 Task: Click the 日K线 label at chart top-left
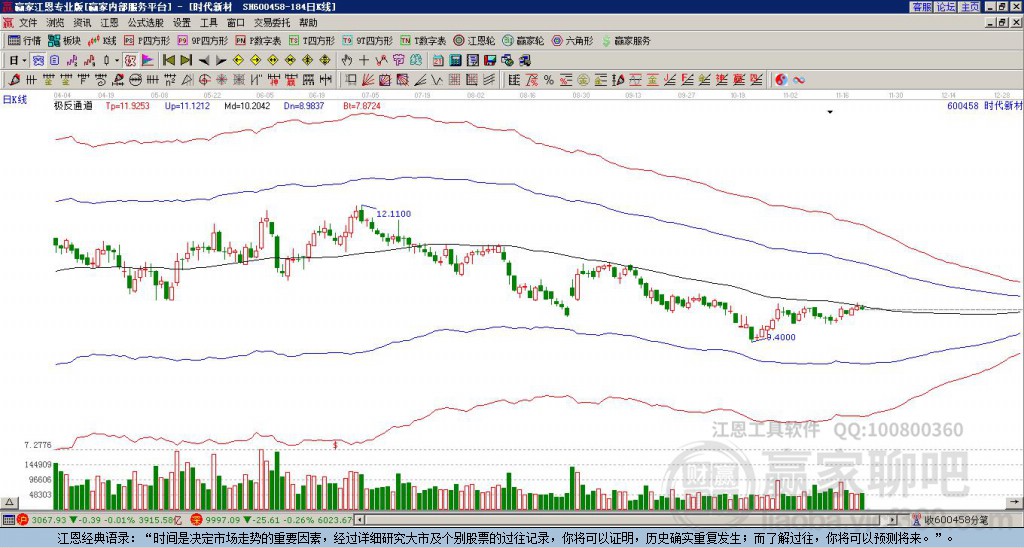[x=14, y=100]
